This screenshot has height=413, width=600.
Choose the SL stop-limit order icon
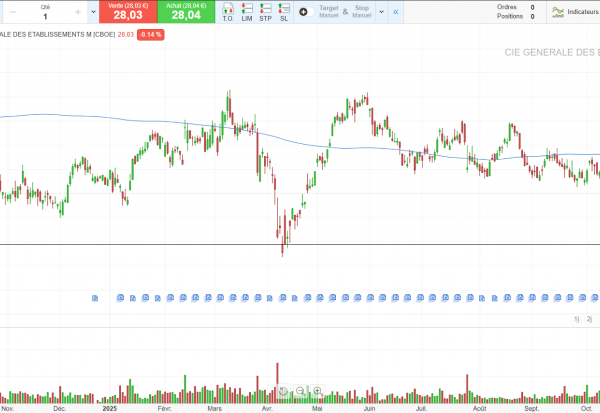(x=284, y=12)
